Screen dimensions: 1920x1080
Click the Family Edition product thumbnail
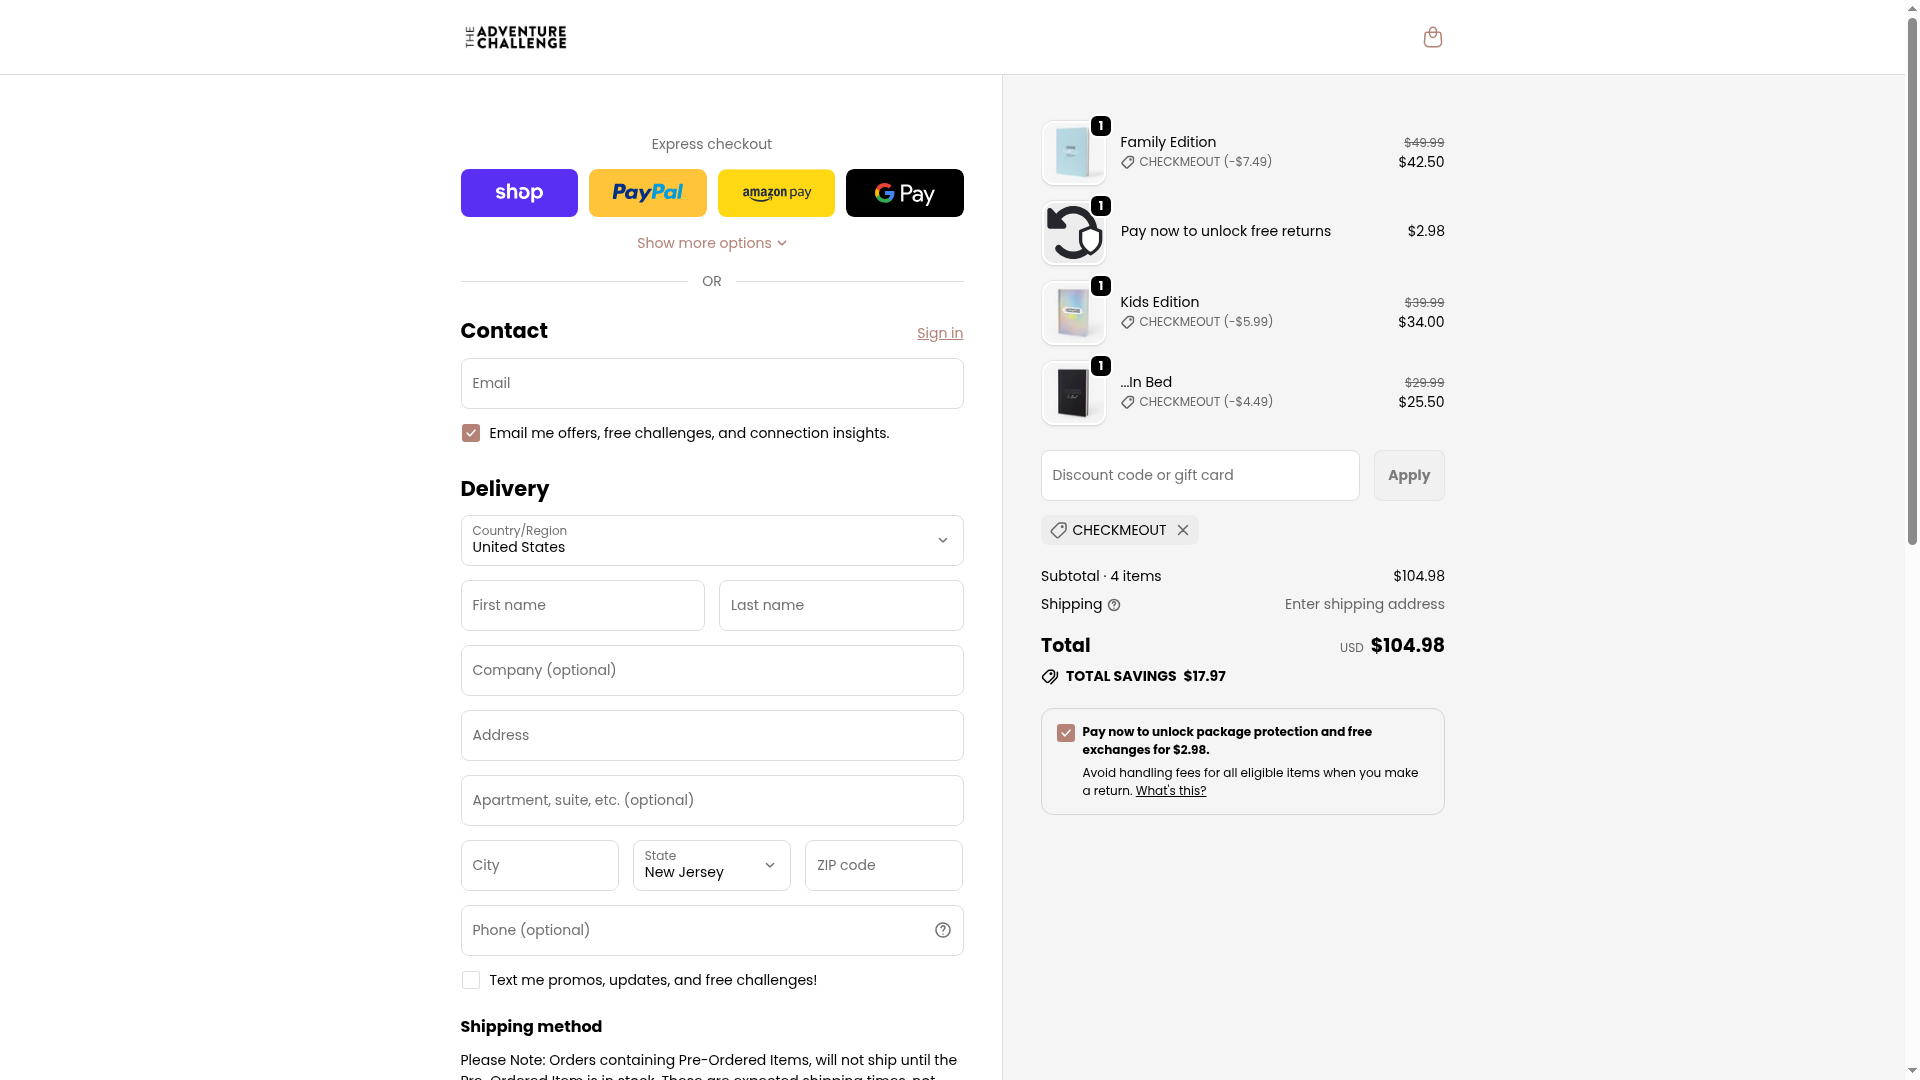[1073, 153]
